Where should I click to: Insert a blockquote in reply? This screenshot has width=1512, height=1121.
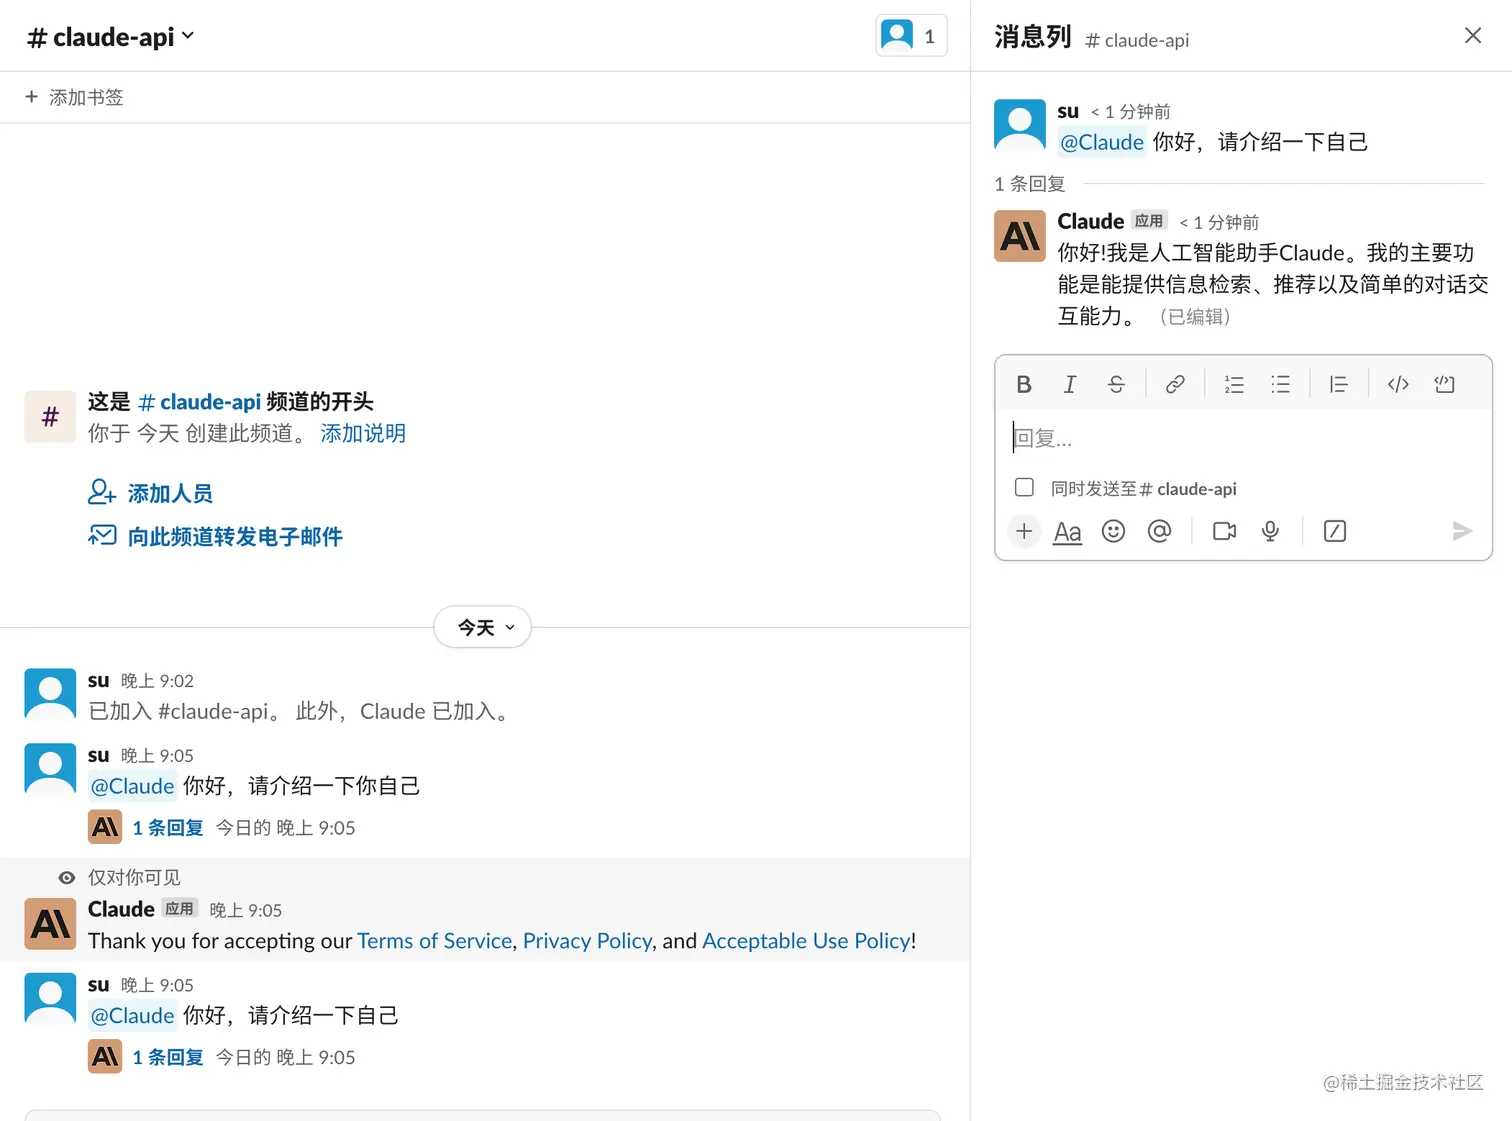1339,384
